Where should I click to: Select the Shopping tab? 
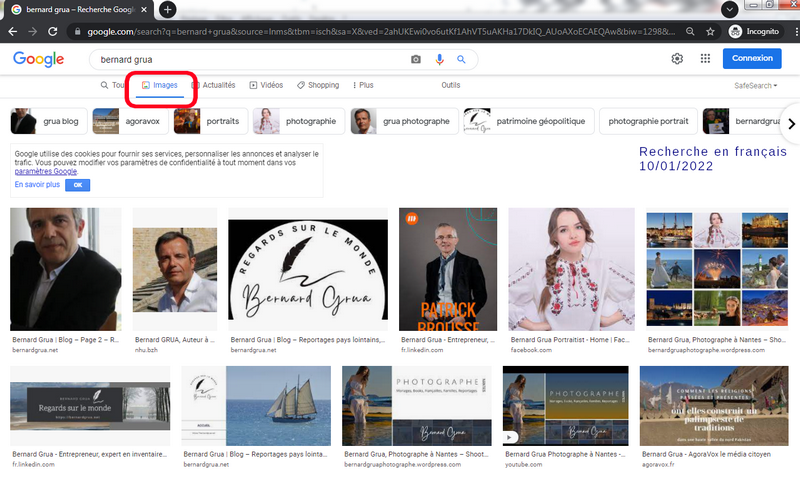click(318, 86)
